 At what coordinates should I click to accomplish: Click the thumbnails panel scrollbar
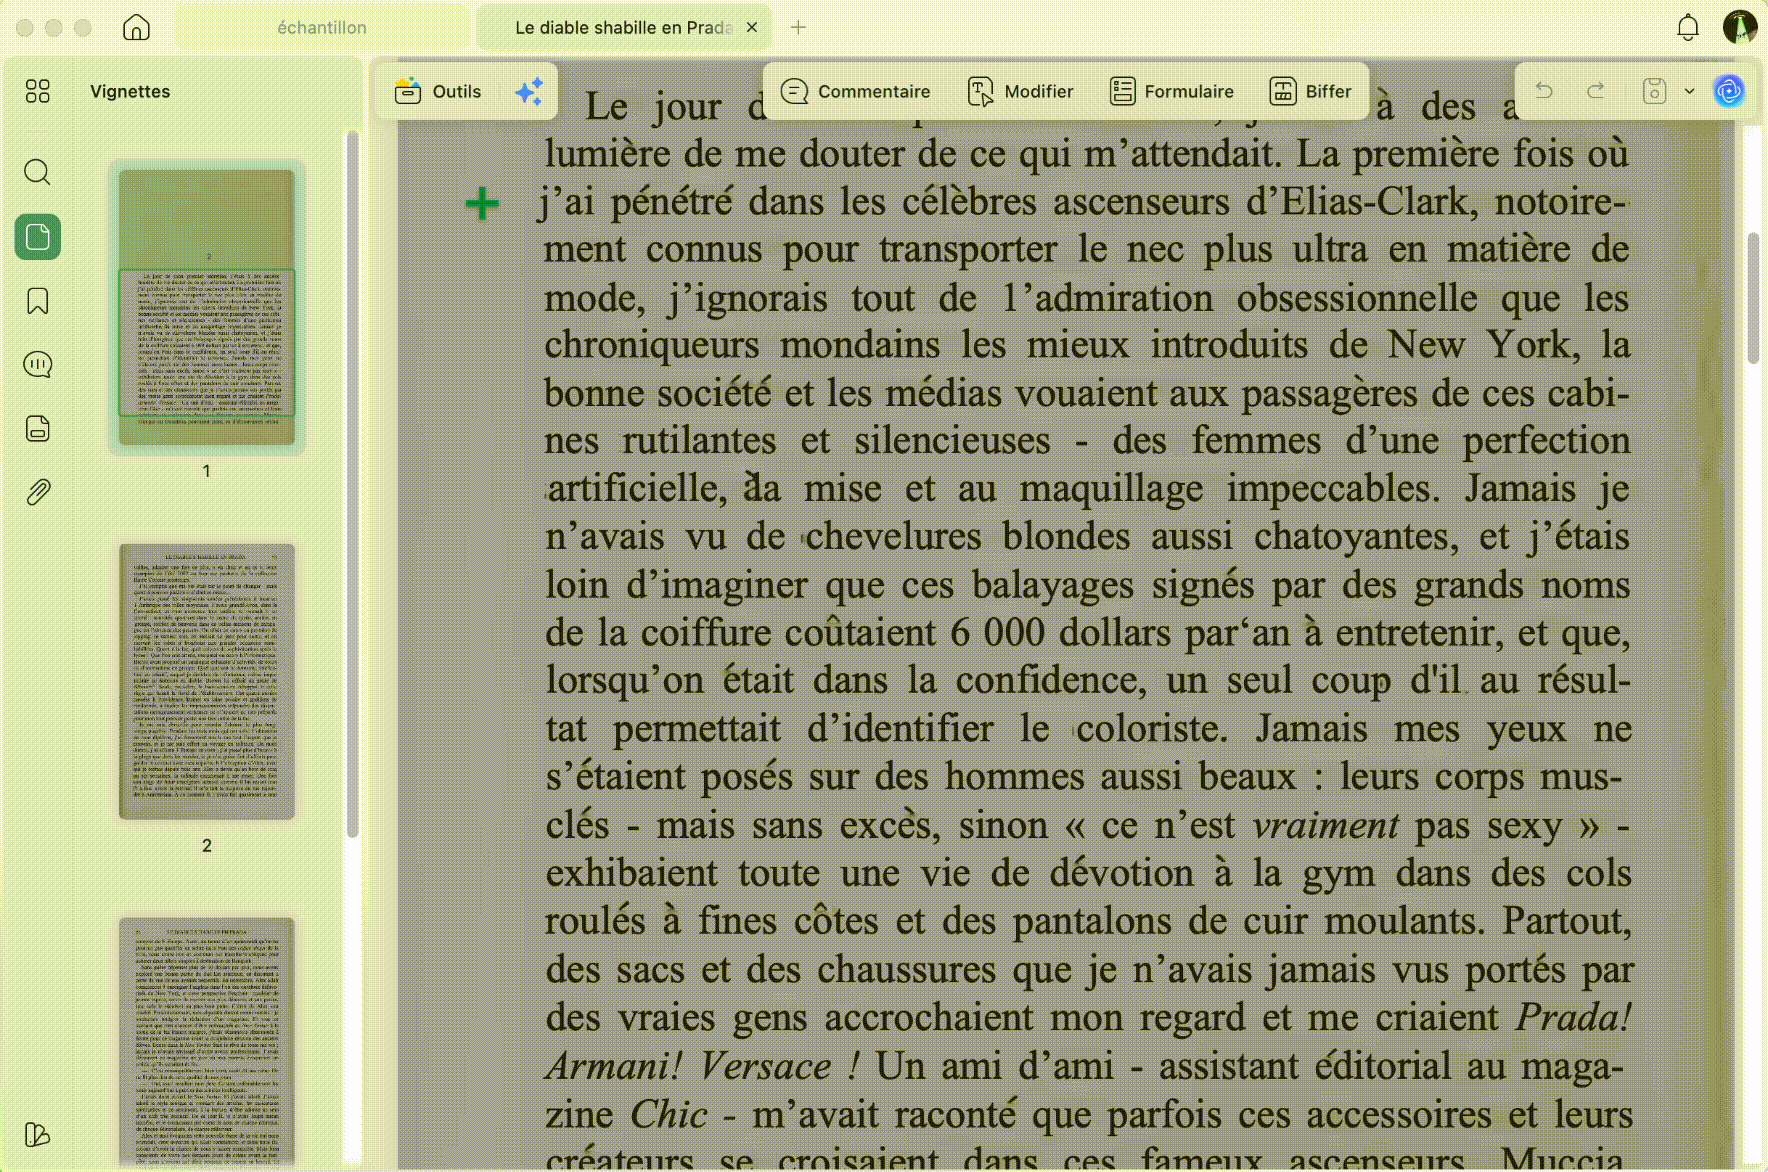pyautogui.click(x=352, y=484)
